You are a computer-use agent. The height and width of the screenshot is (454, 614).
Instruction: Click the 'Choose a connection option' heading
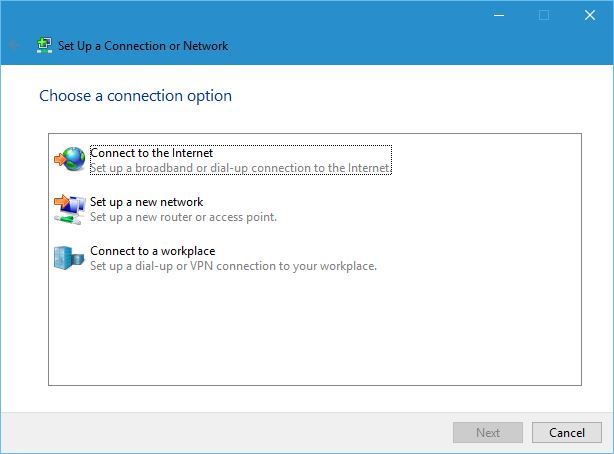coord(135,96)
